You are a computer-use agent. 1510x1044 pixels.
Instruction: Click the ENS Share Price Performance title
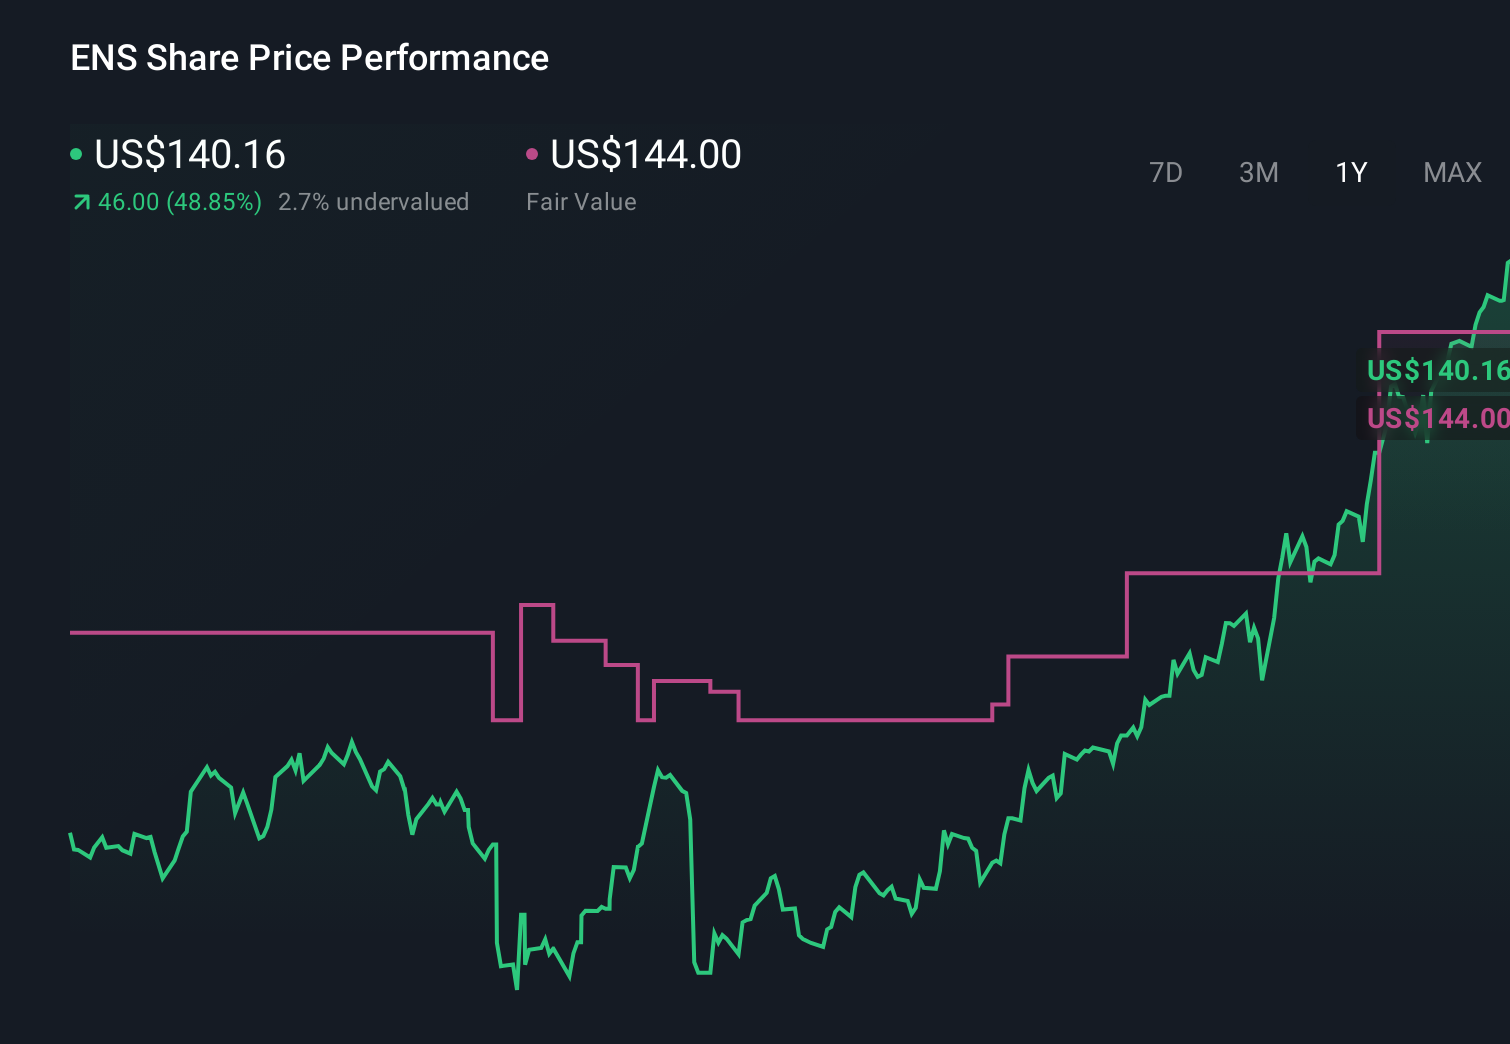[x=309, y=58]
